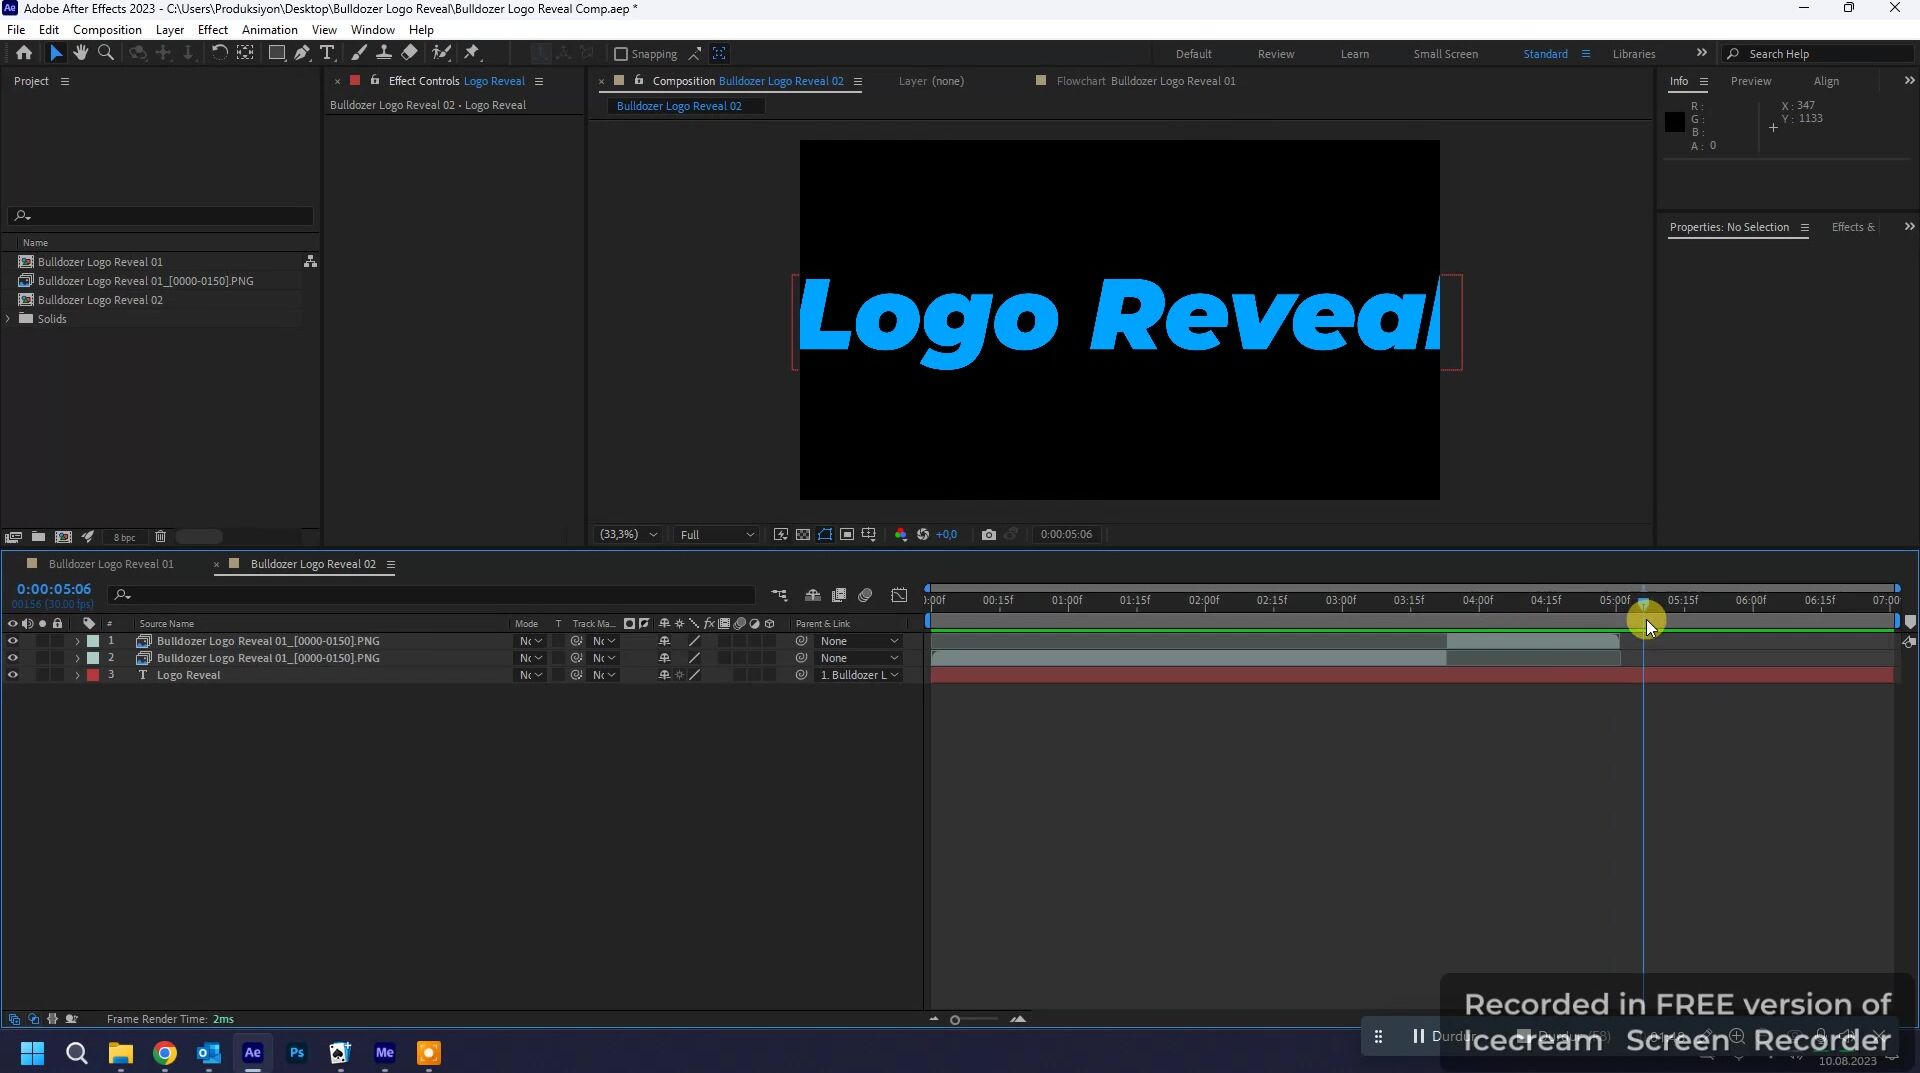Click the 8 bpc color depth button
Viewport: 1920px width, 1073px height.
124,538
